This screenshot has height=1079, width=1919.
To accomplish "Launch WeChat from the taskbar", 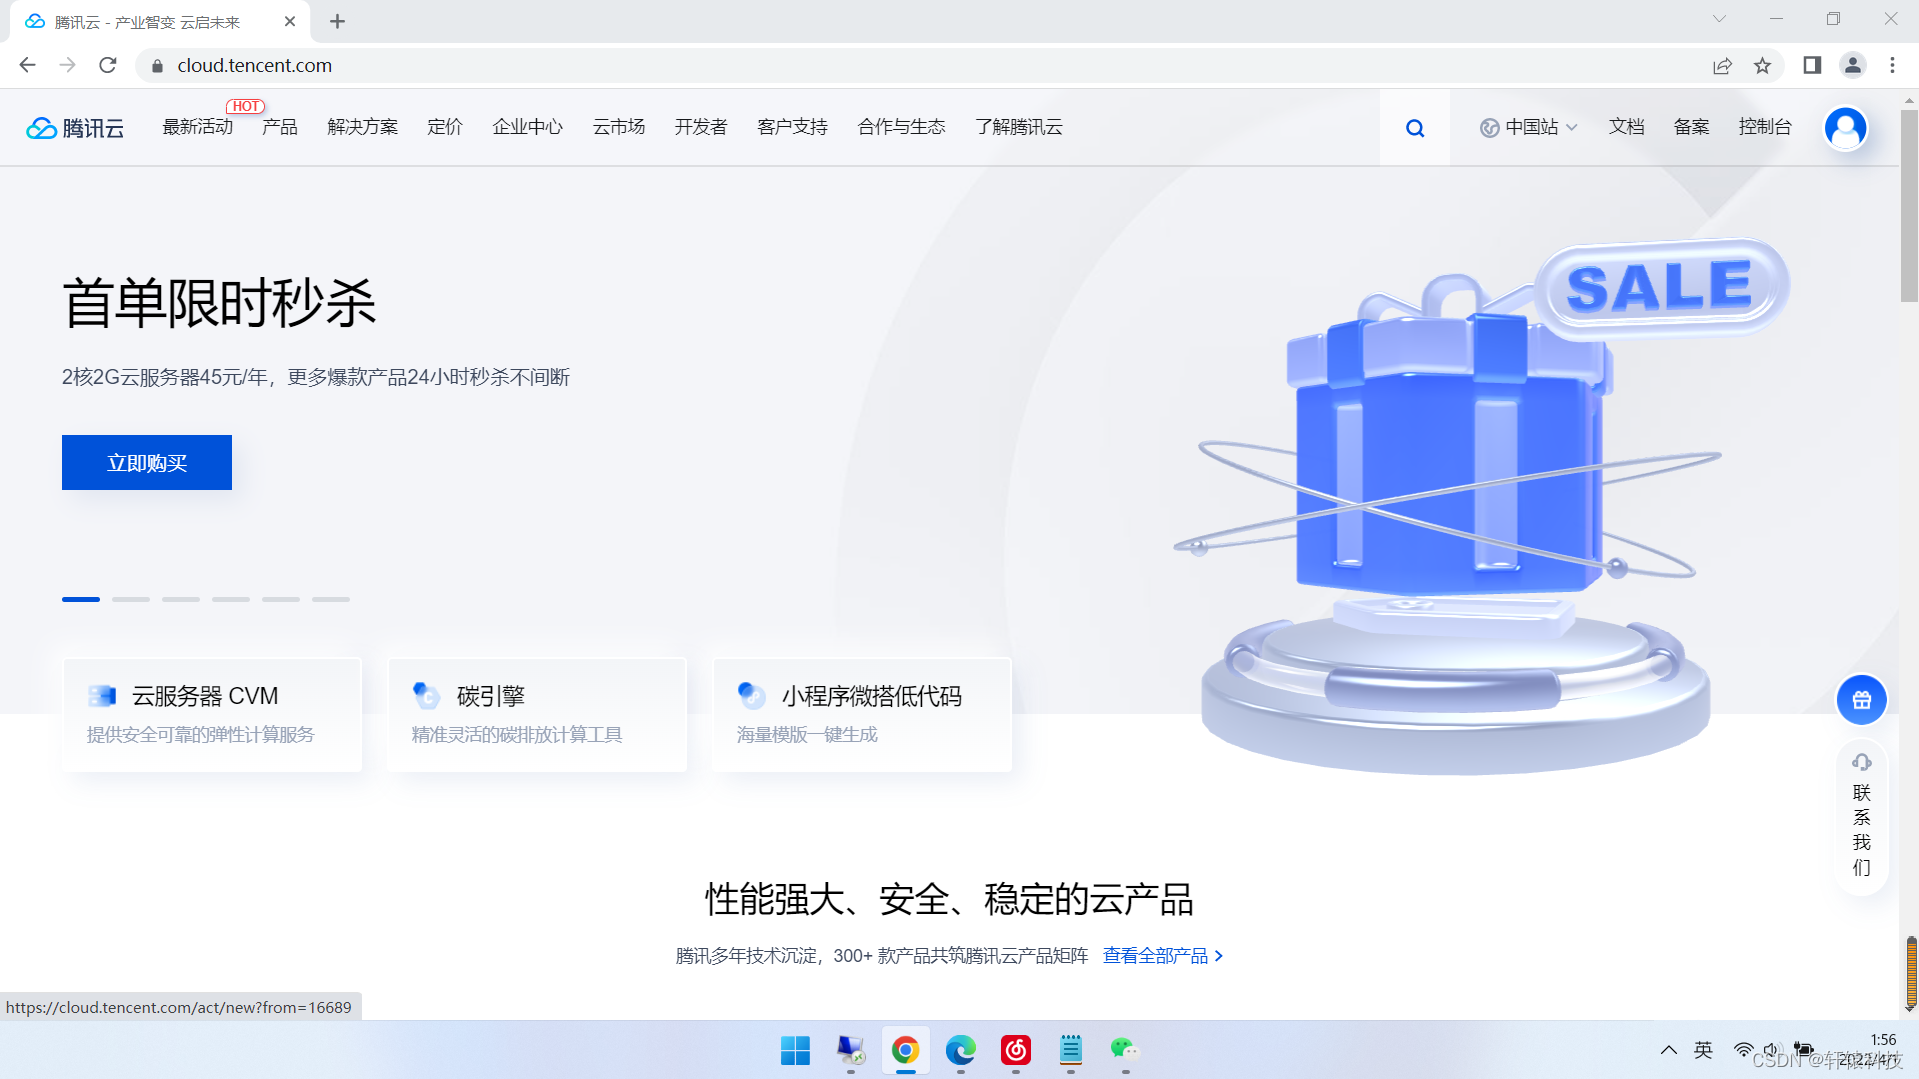I will [x=1123, y=1051].
